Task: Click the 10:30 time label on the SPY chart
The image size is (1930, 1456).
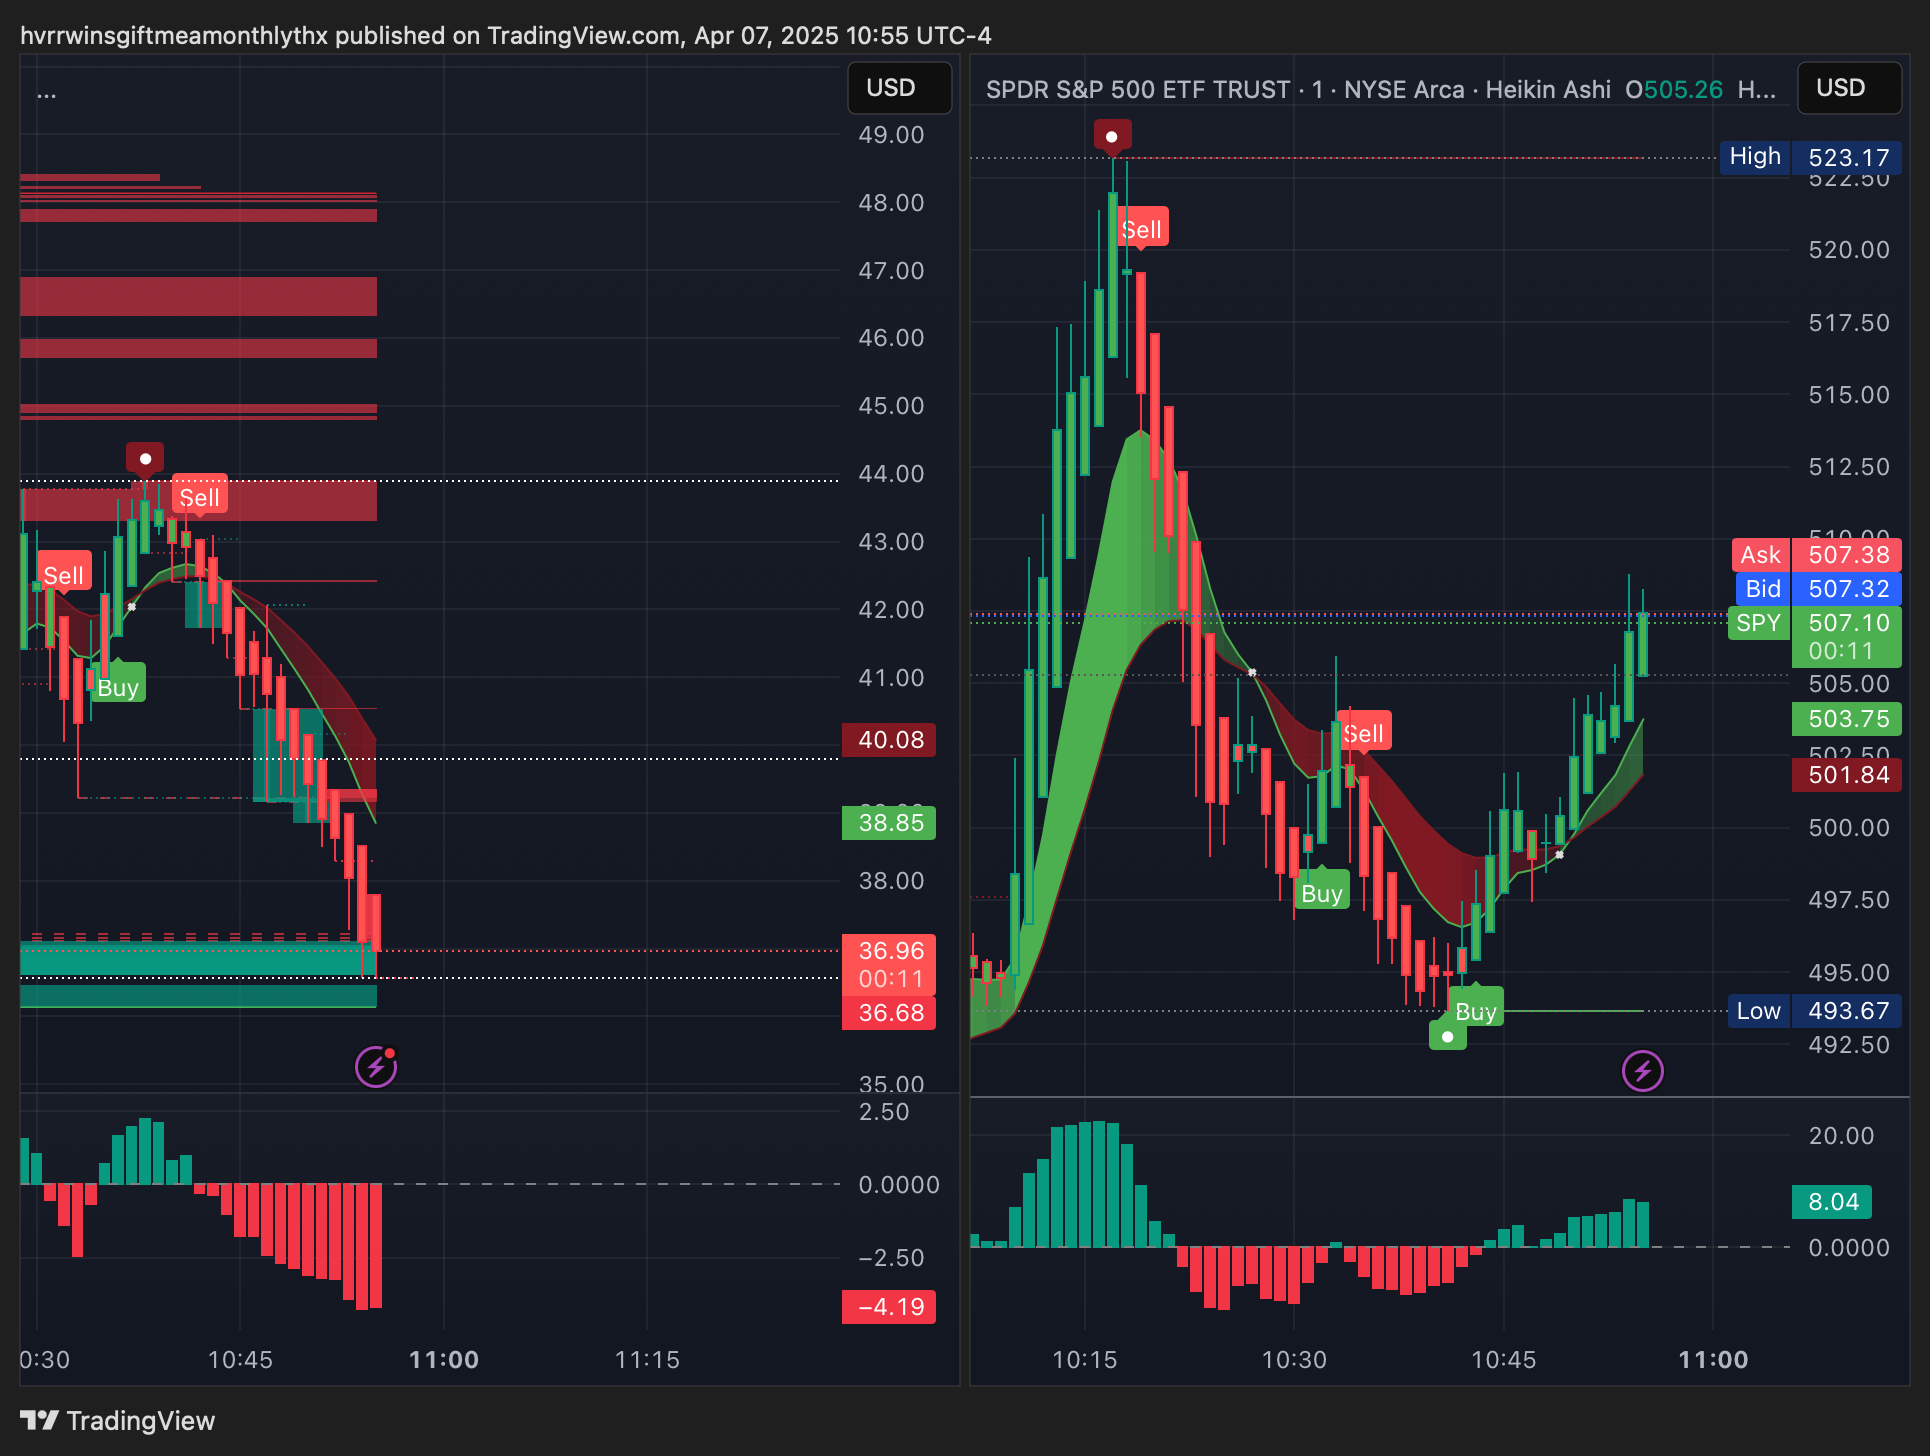Action: tap(1294, 1360)
